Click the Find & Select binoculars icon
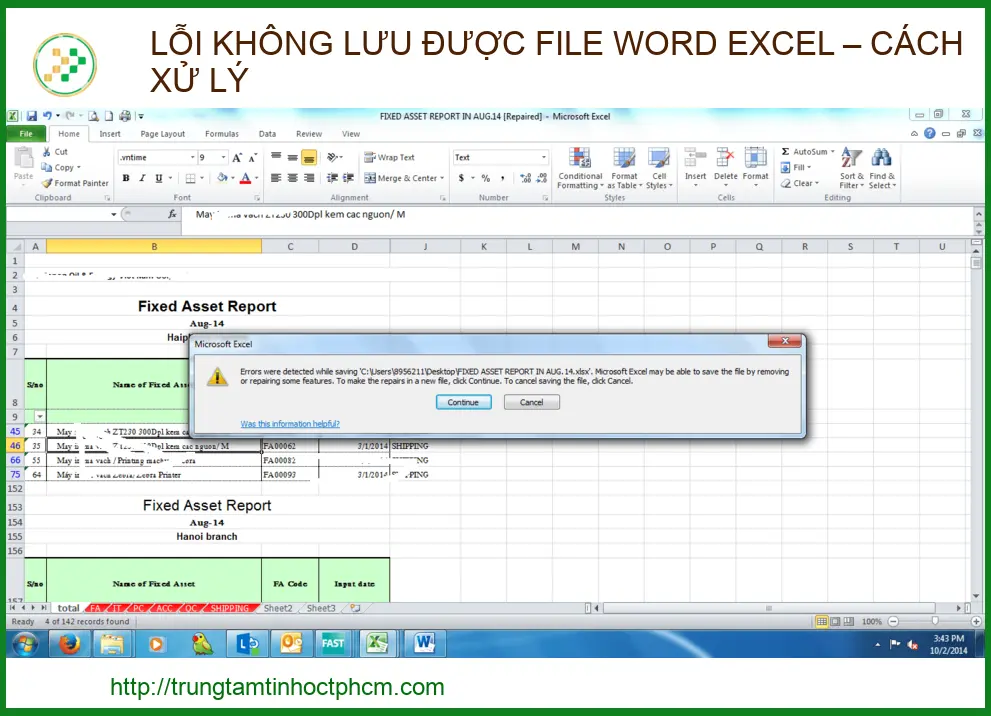Viewport: 991px width, 716px height. pos(881,168)
